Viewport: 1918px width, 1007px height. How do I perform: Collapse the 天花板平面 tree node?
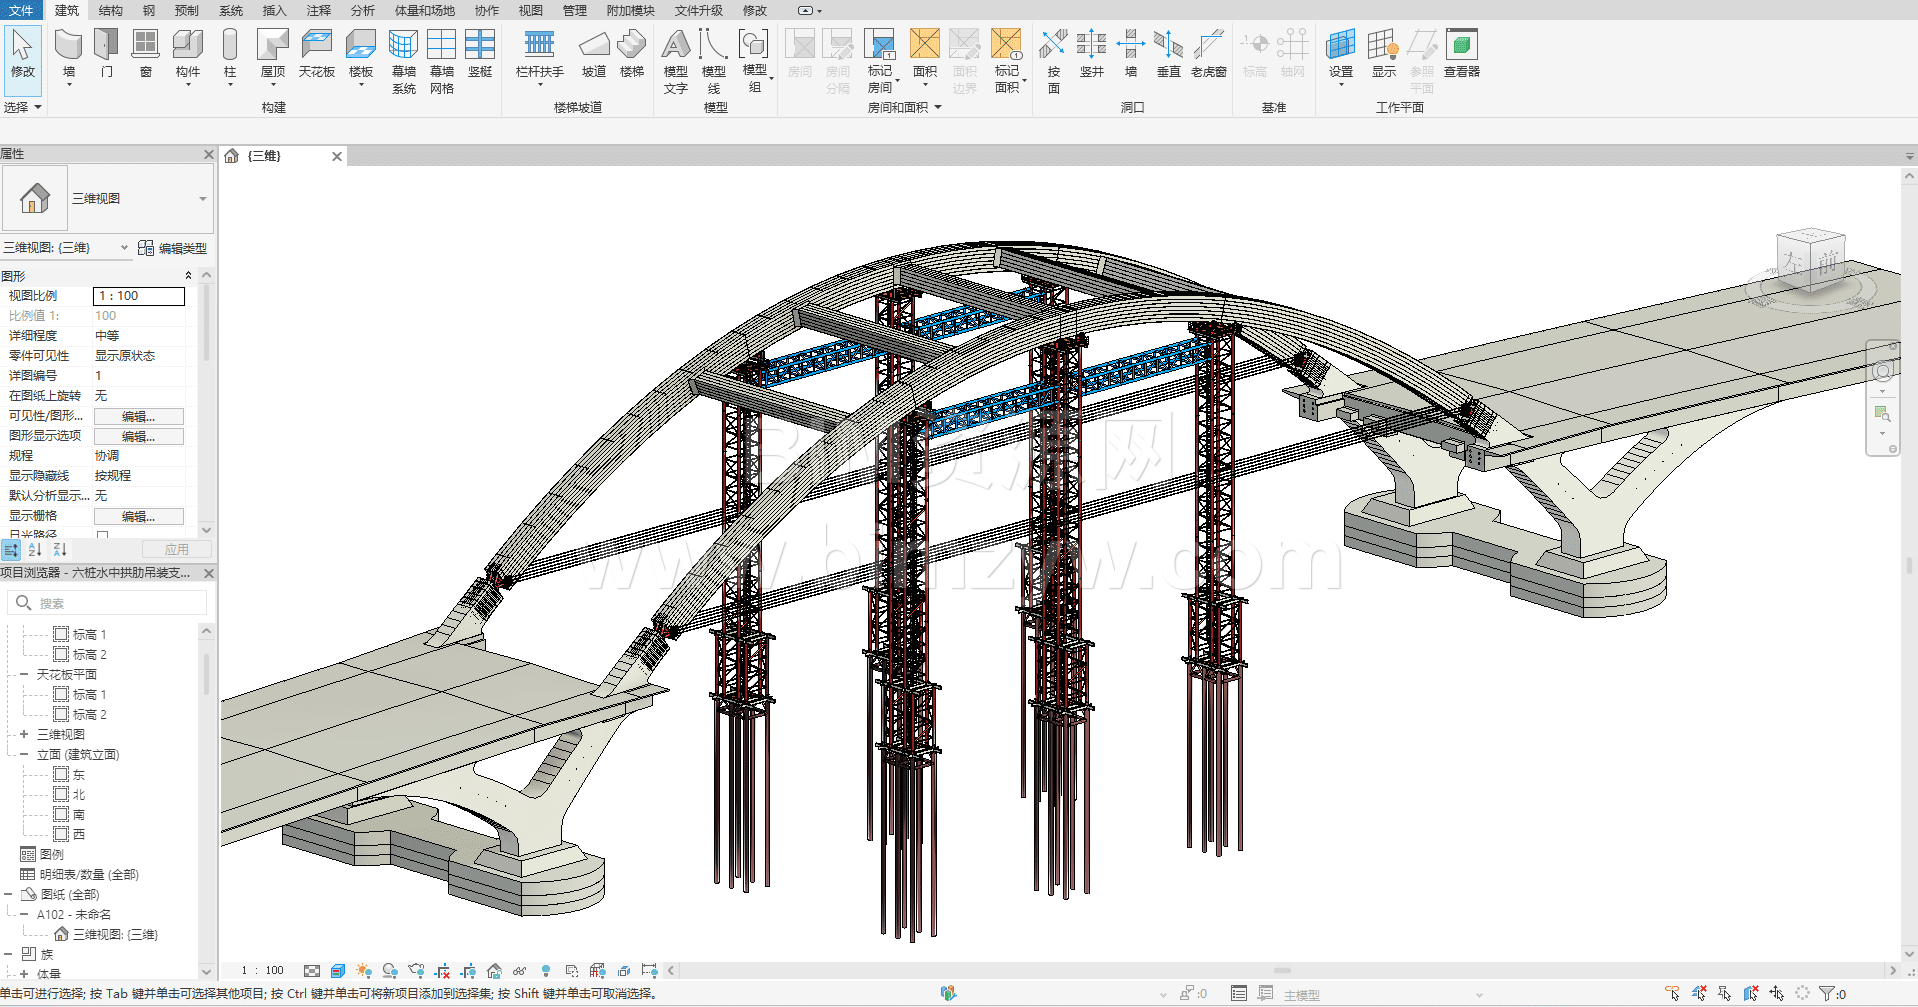click(24, 674)
